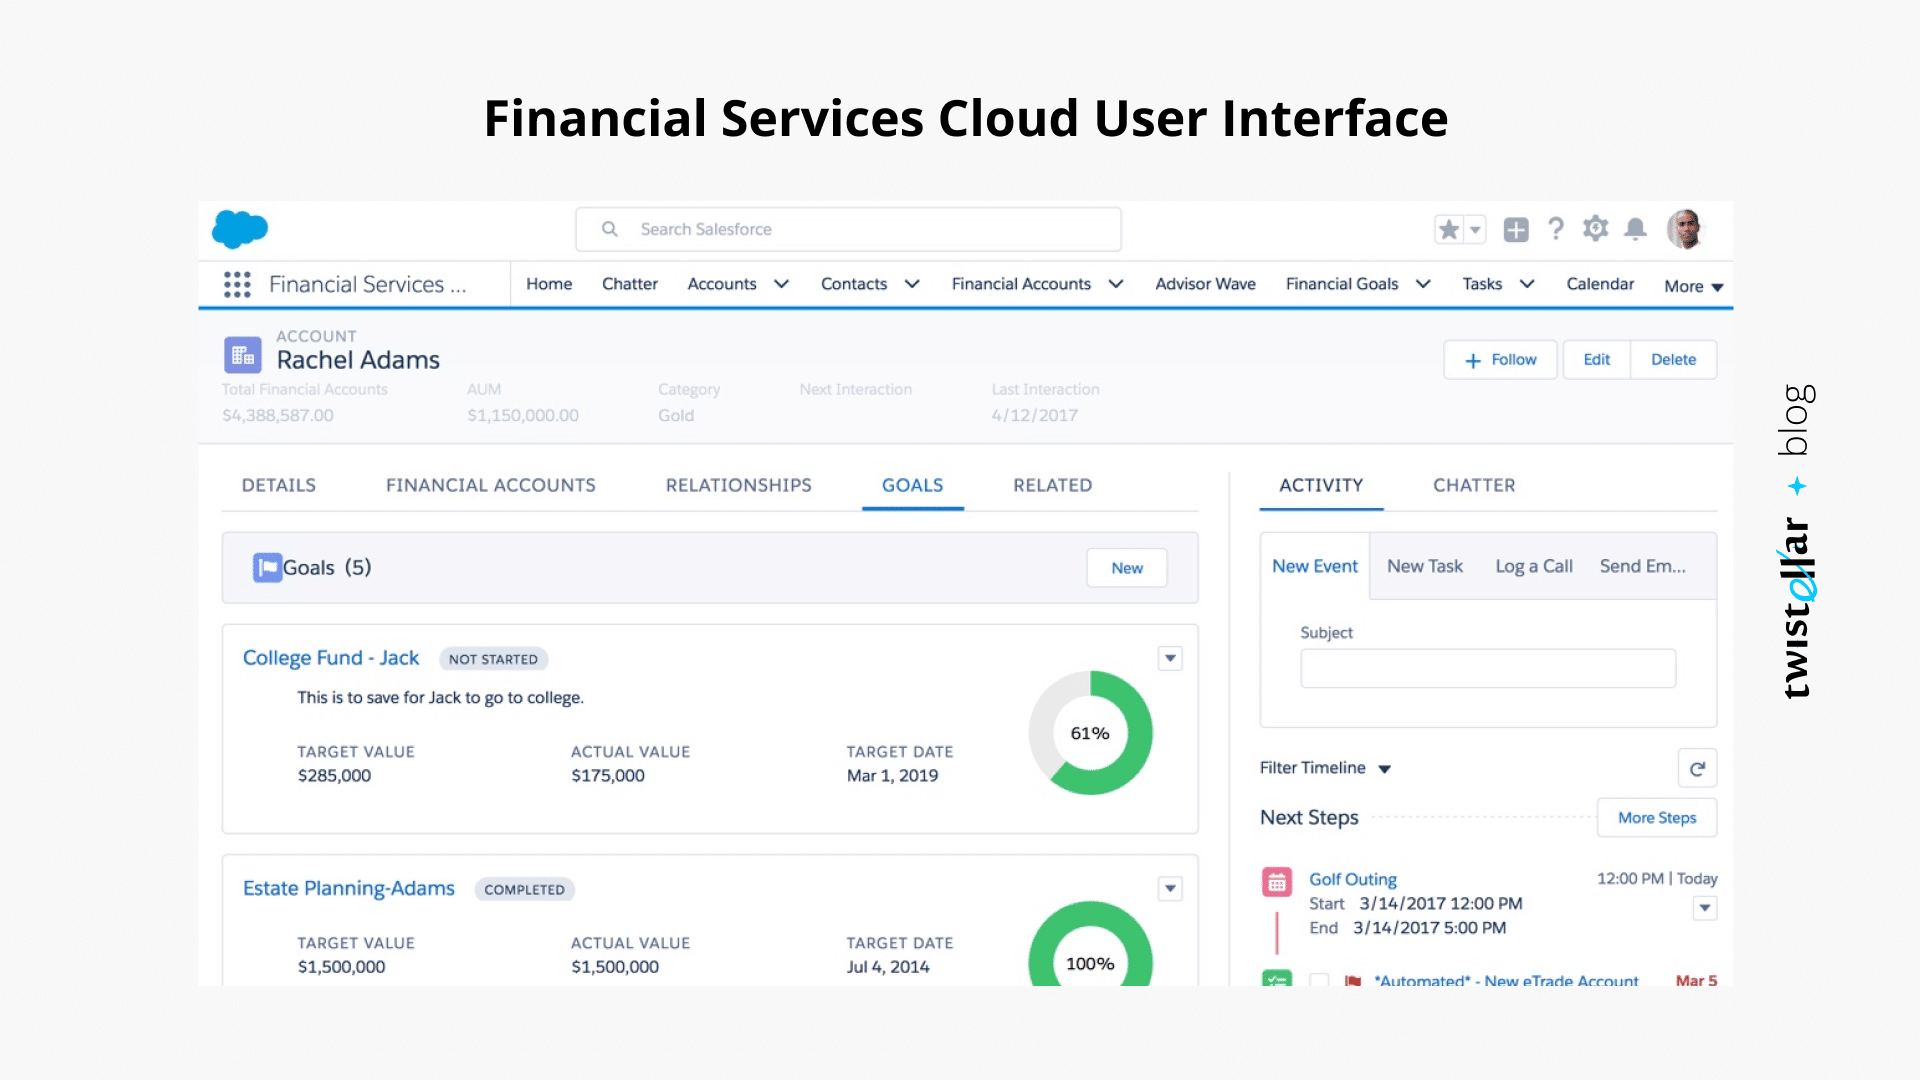
Task: Click the Edit account button
Action: pos(1597,360)
